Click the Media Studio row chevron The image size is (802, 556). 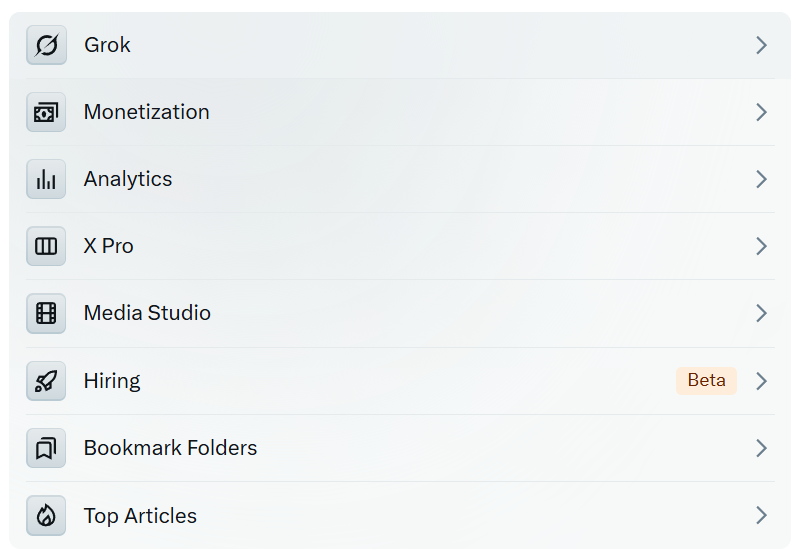762,313
